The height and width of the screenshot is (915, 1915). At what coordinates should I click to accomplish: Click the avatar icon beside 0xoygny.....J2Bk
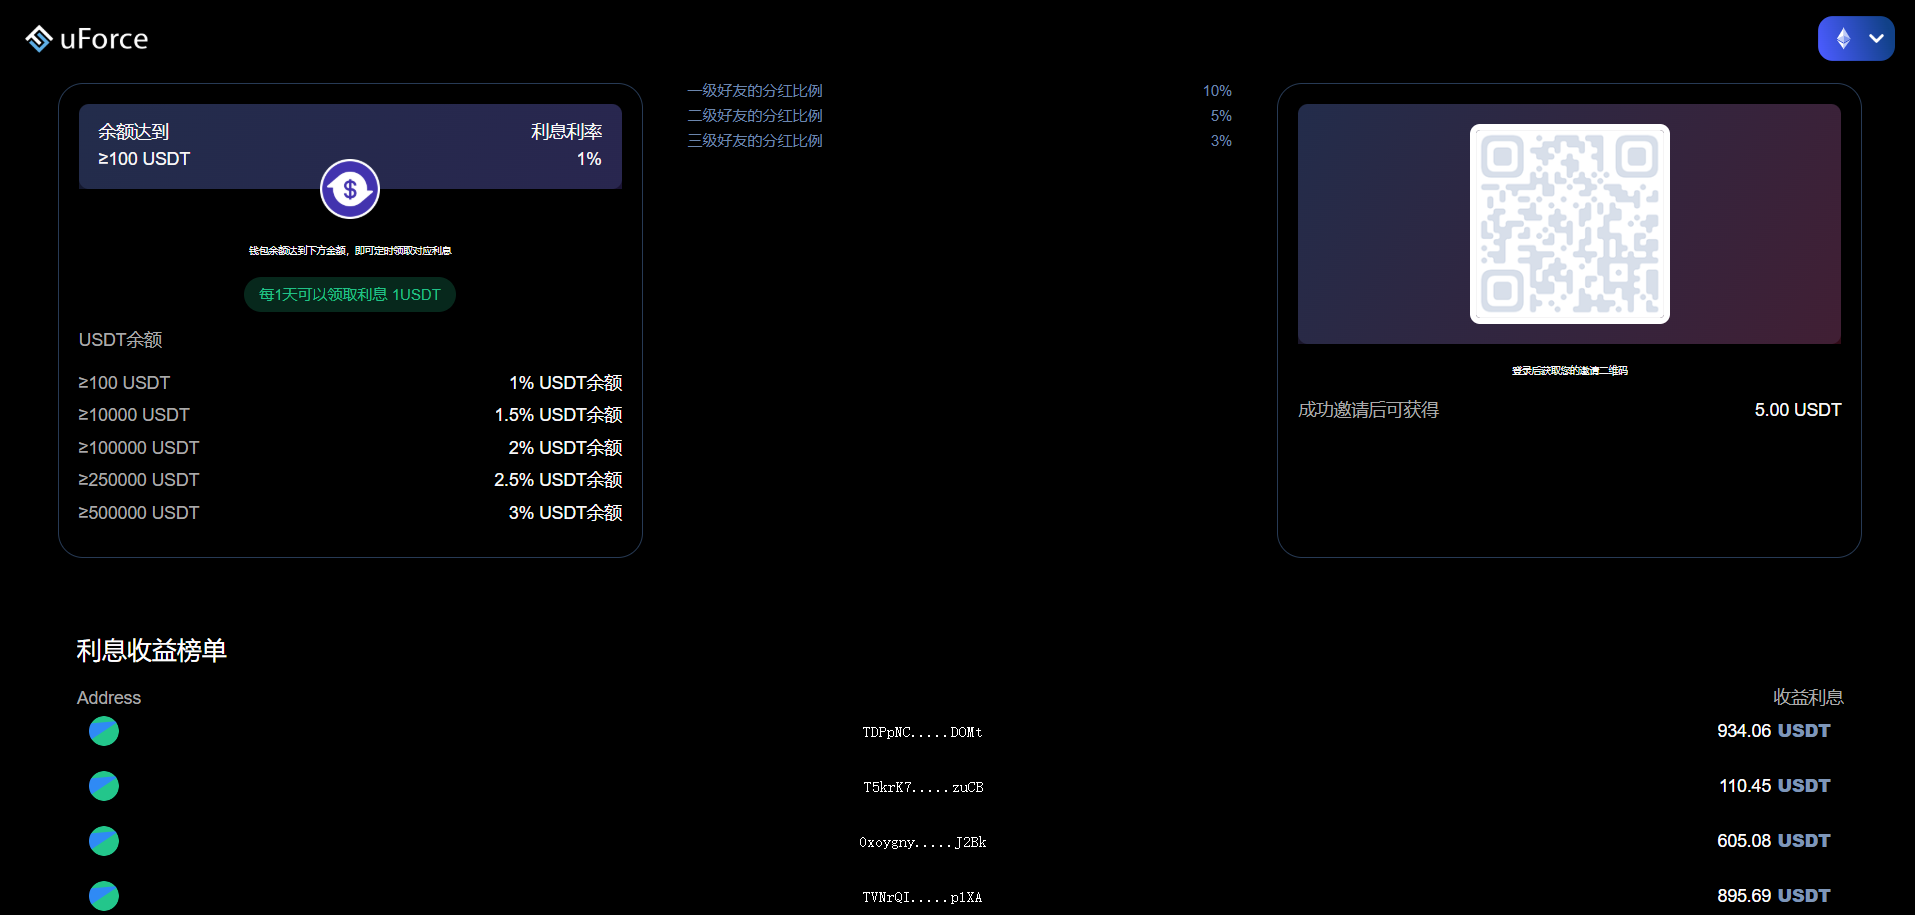point(104,842)
